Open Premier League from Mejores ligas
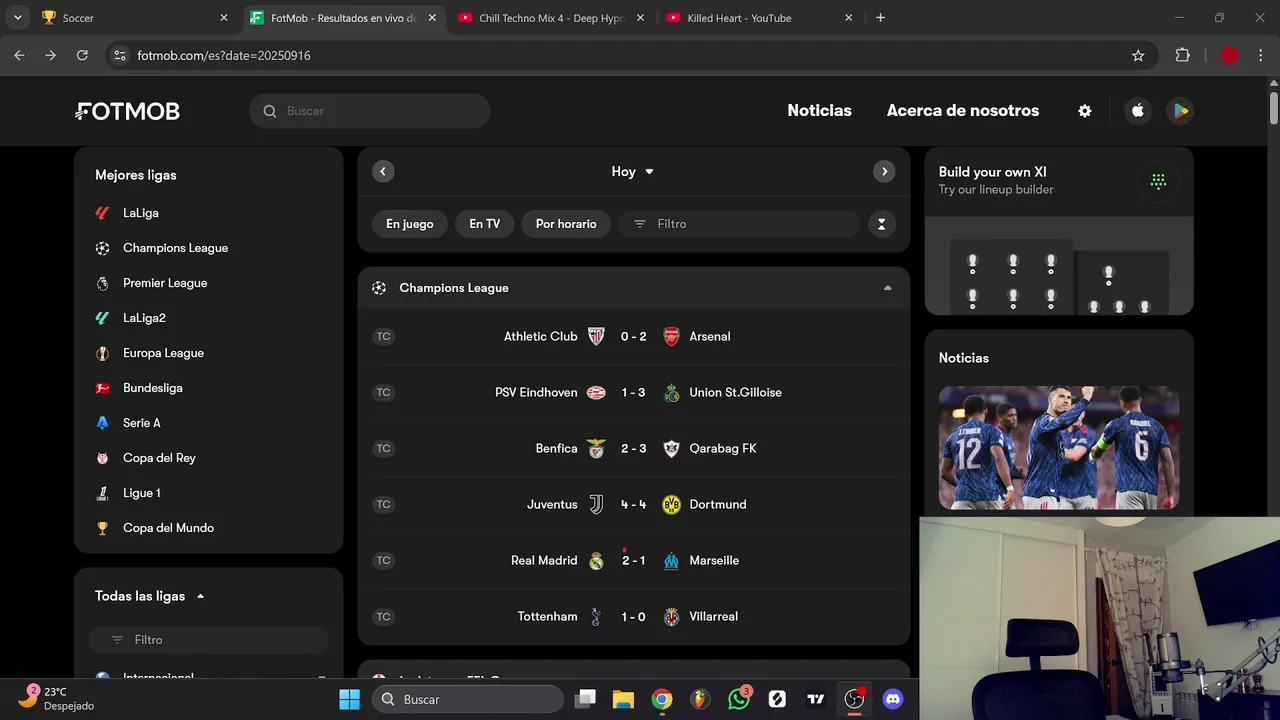This screenshot has height=720, width=1280. [x=165, y=283]
